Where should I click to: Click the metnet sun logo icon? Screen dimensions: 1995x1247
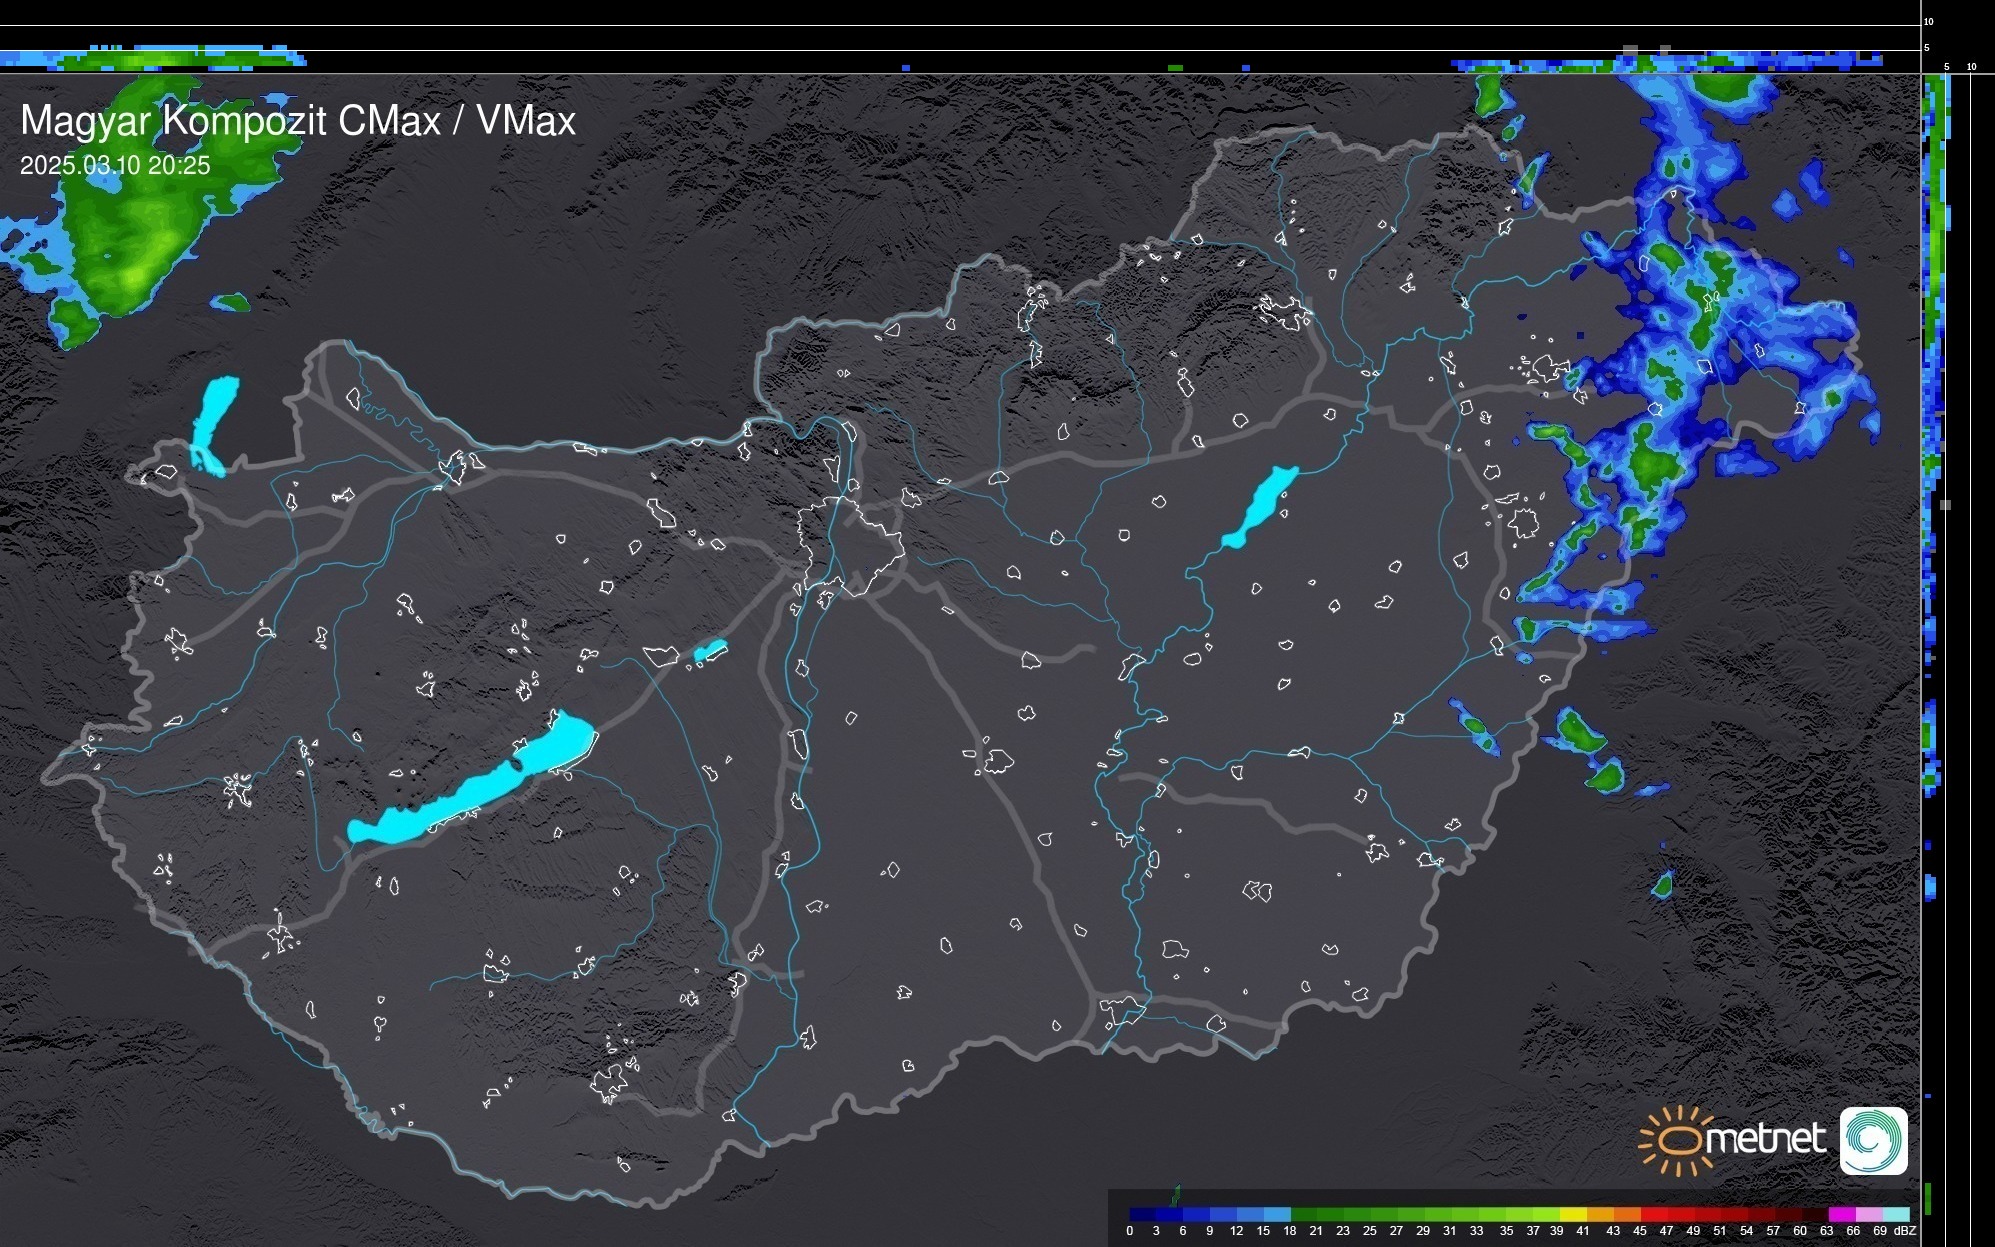1678,1140
